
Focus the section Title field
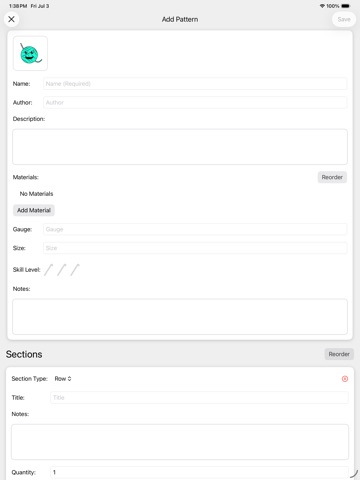pos(199,397)
